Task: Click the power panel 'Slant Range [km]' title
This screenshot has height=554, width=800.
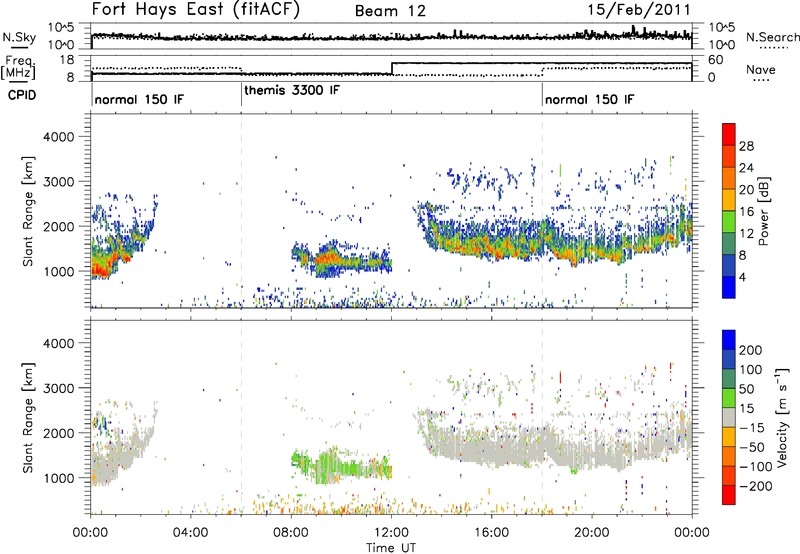Action: 28,211
